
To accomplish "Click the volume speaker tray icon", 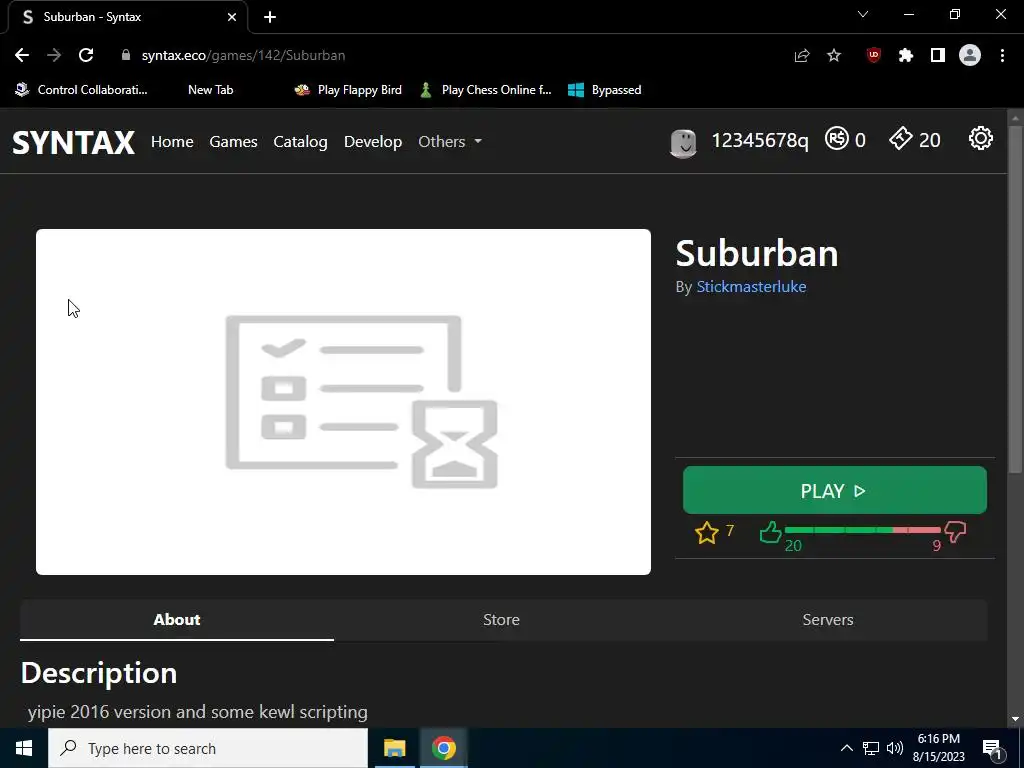I will (895, 748).
